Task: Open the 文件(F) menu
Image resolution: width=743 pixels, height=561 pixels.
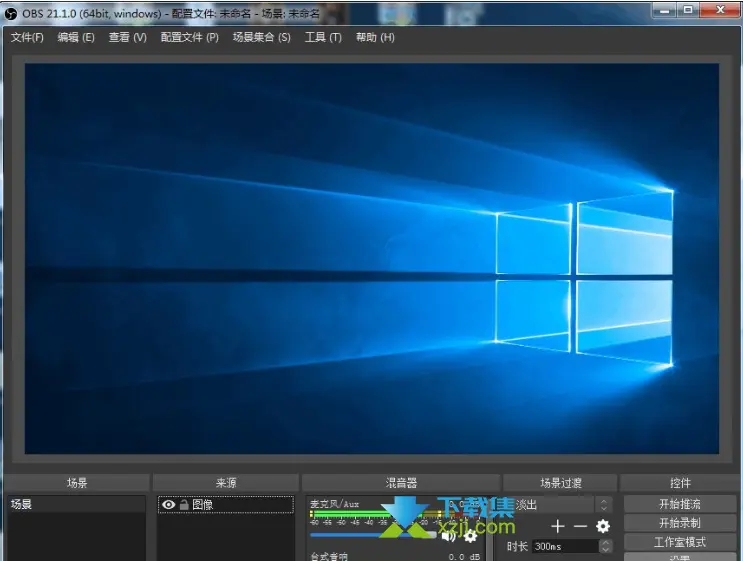Action: click(27, 37)
